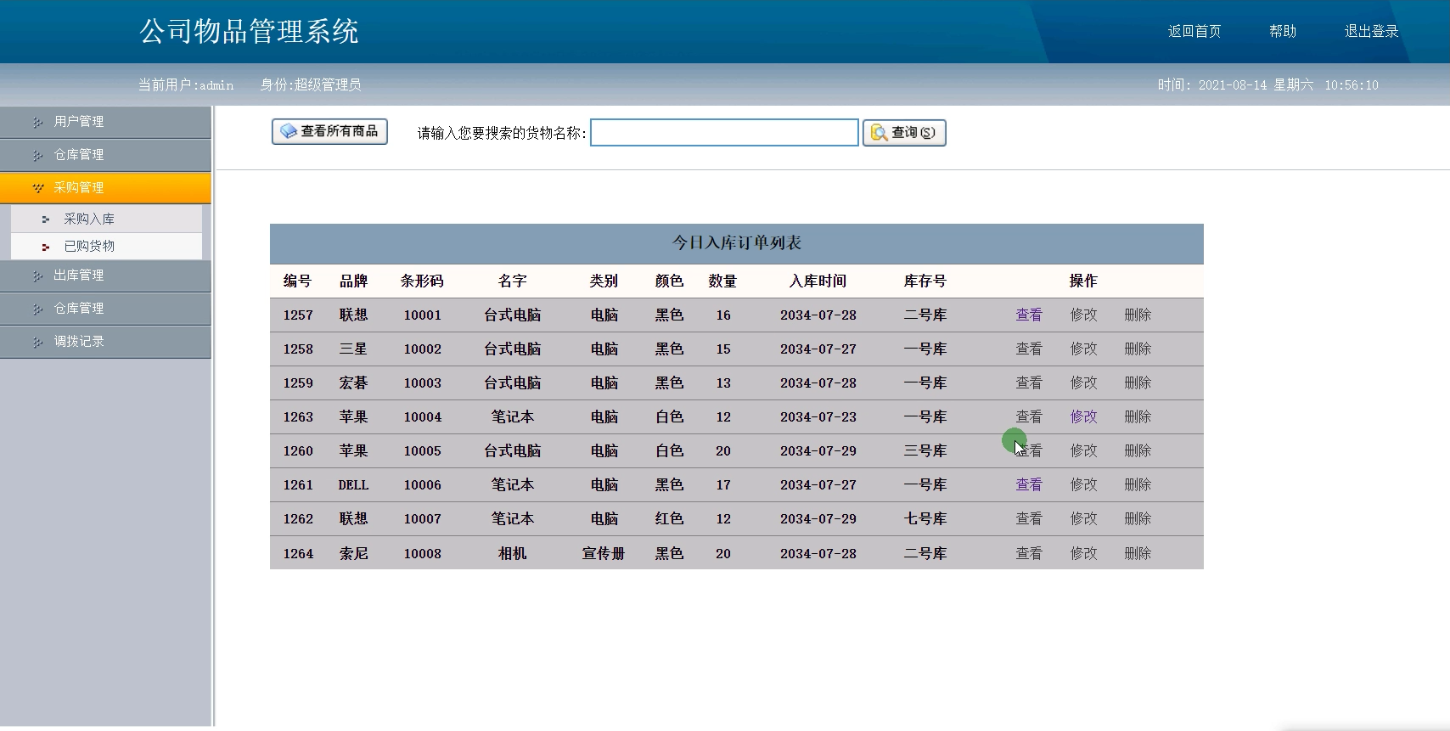1450x731 pixels.
Task: Click 删除 for the 索尼 order 1264
Action: tap(1137, 554)
